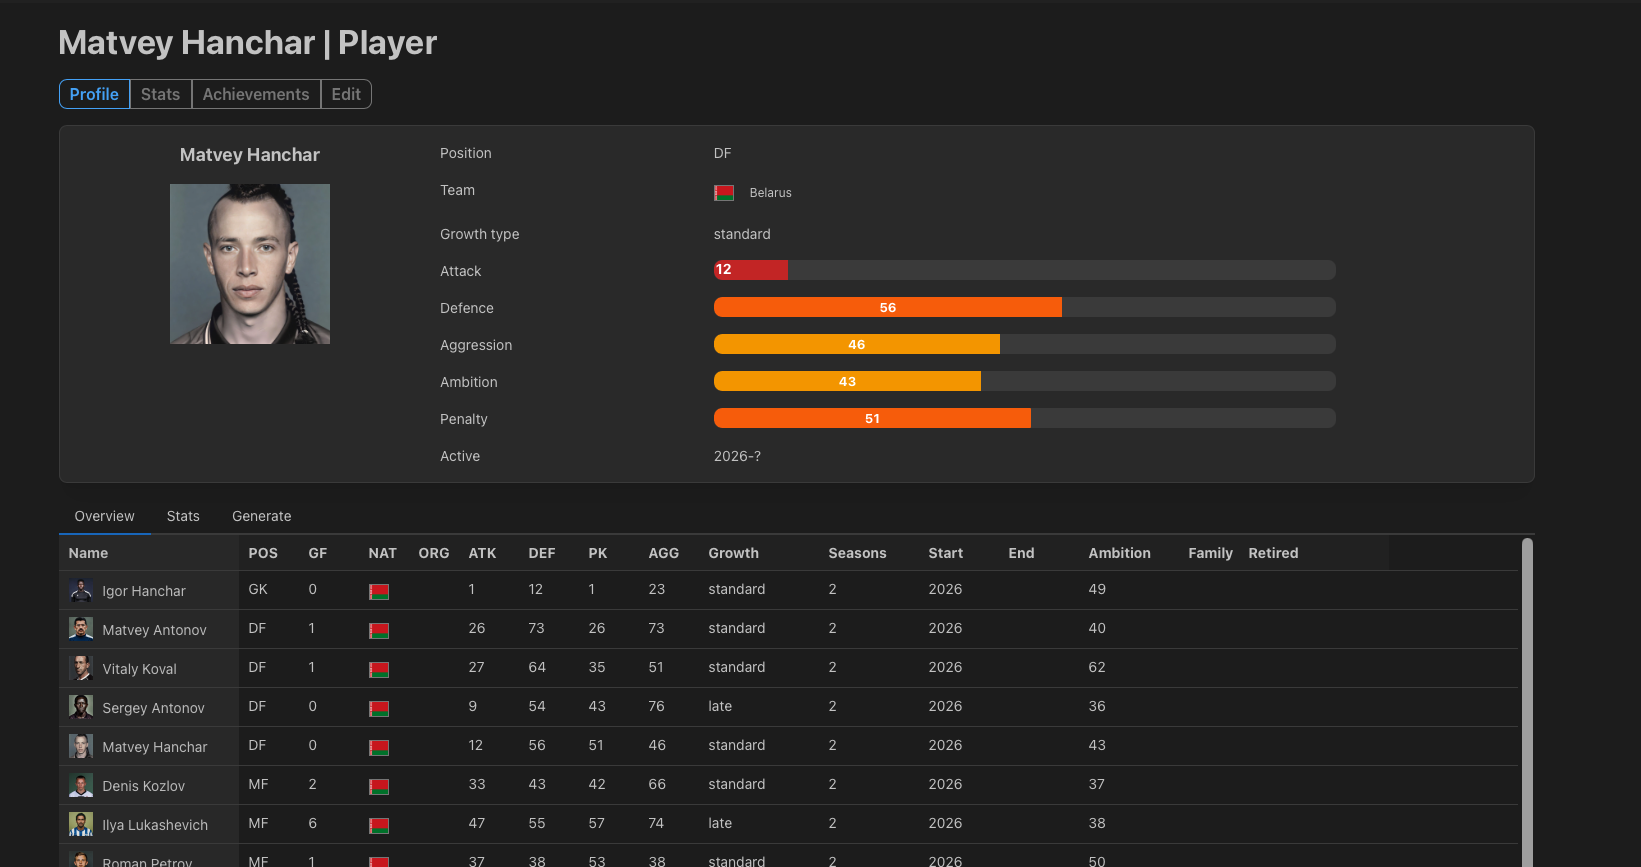Click the player table vertical scrollbar

coord(1527,702)
